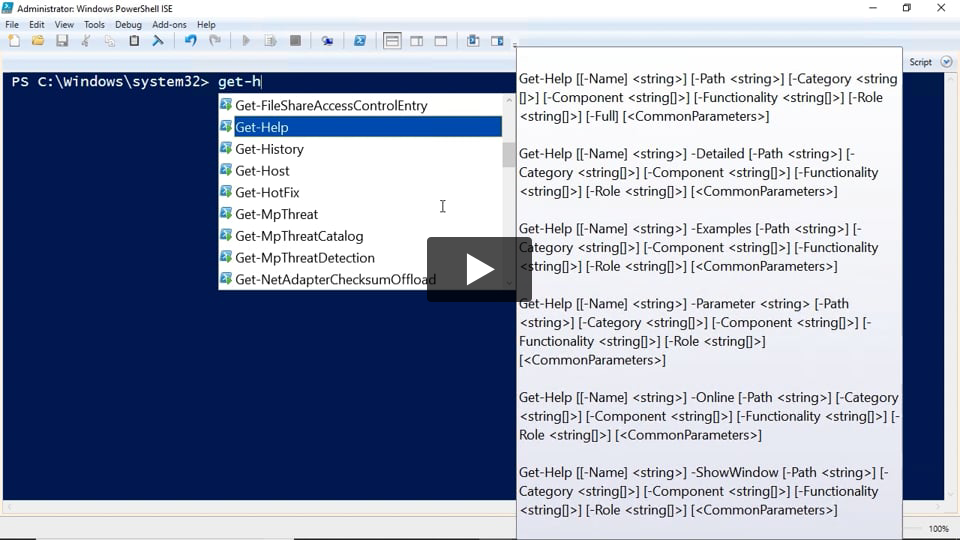960x540 pixels.
Task: Click the IntelliSense list scrollbar thumb
Action: [x=509, y=155]
